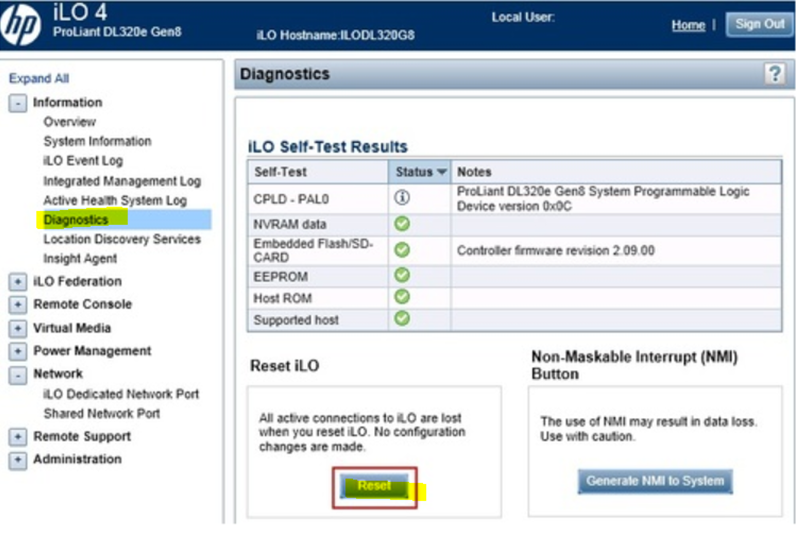Image resolution: width=796 pixels, height=534 pixels.
Task: Open Location Discovery Services
Action: click(x=122, y=239)
